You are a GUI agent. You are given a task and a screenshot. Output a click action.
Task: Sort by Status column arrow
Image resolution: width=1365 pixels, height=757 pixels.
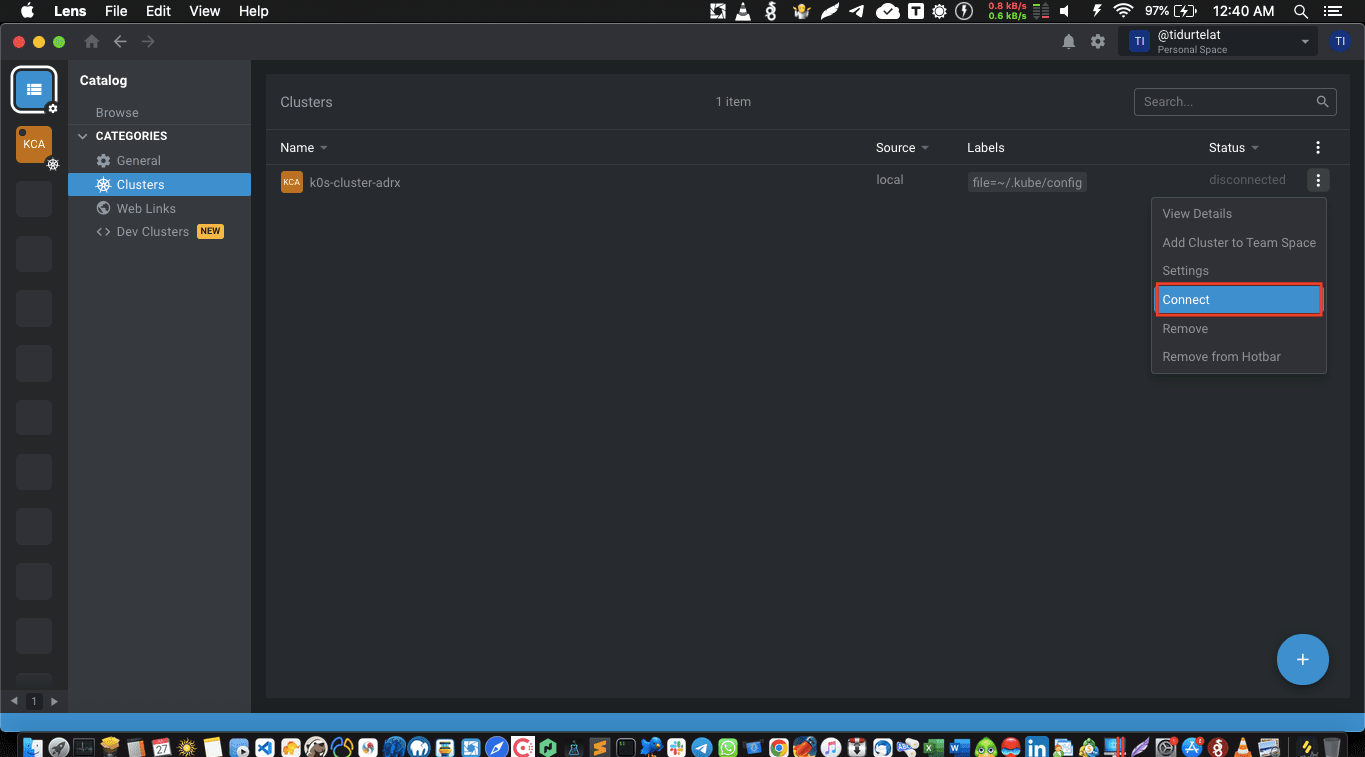[x=1255, y=148]
